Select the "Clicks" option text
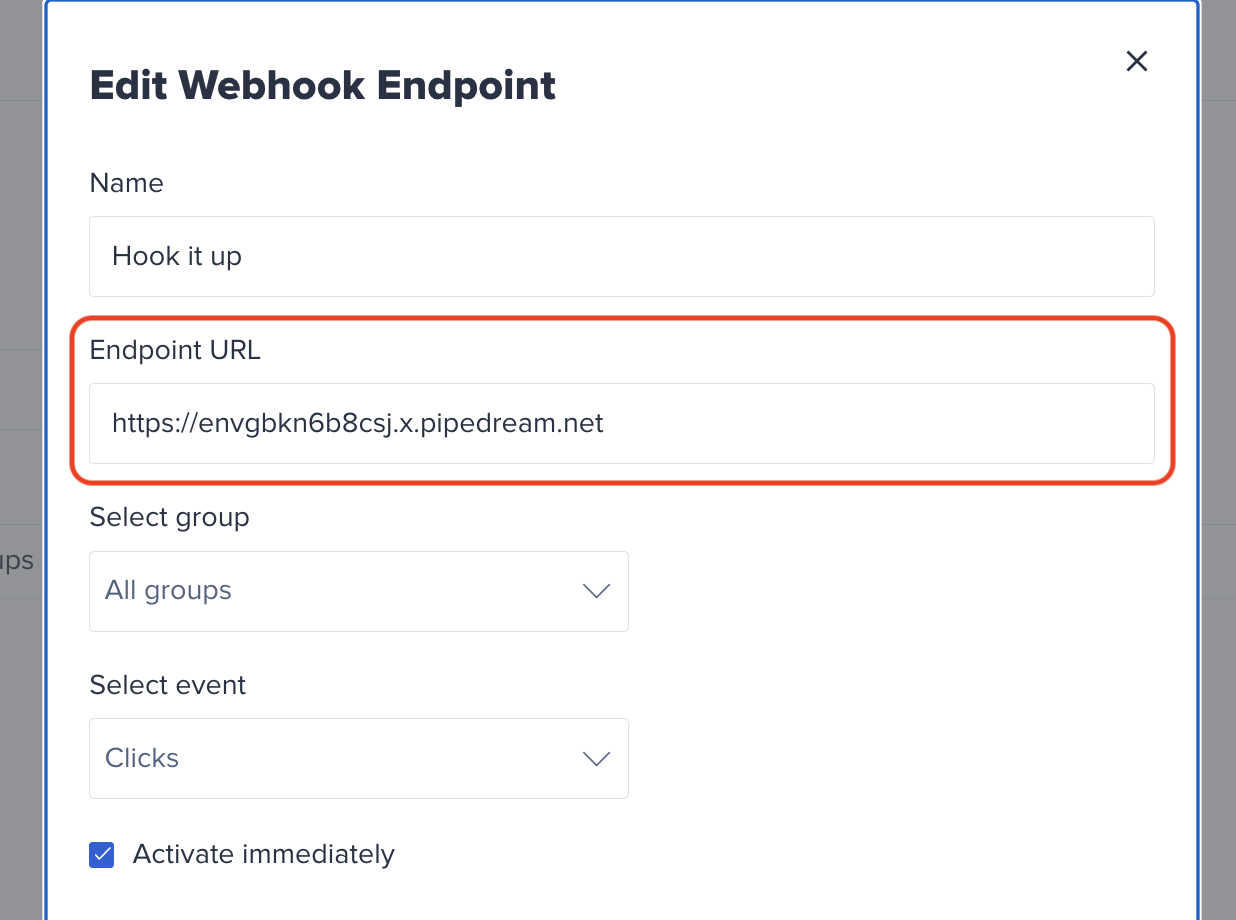The image size is (1236, 920). click(x=141, y=758)
